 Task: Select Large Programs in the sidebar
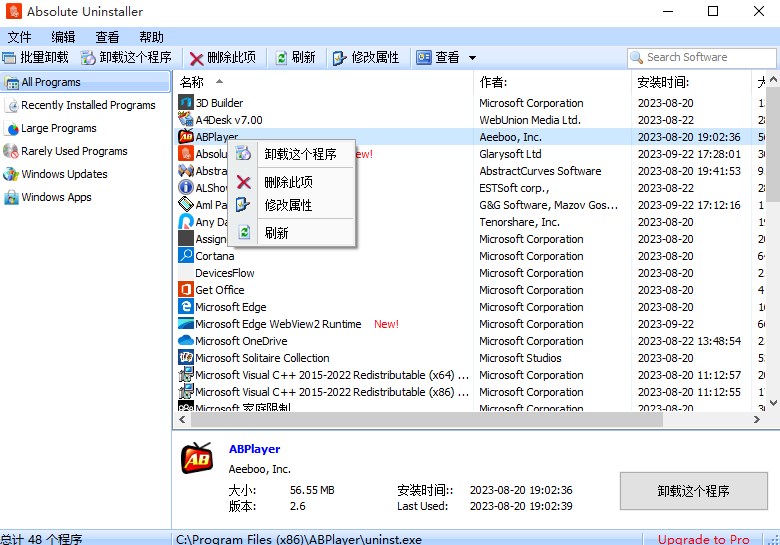59,128
